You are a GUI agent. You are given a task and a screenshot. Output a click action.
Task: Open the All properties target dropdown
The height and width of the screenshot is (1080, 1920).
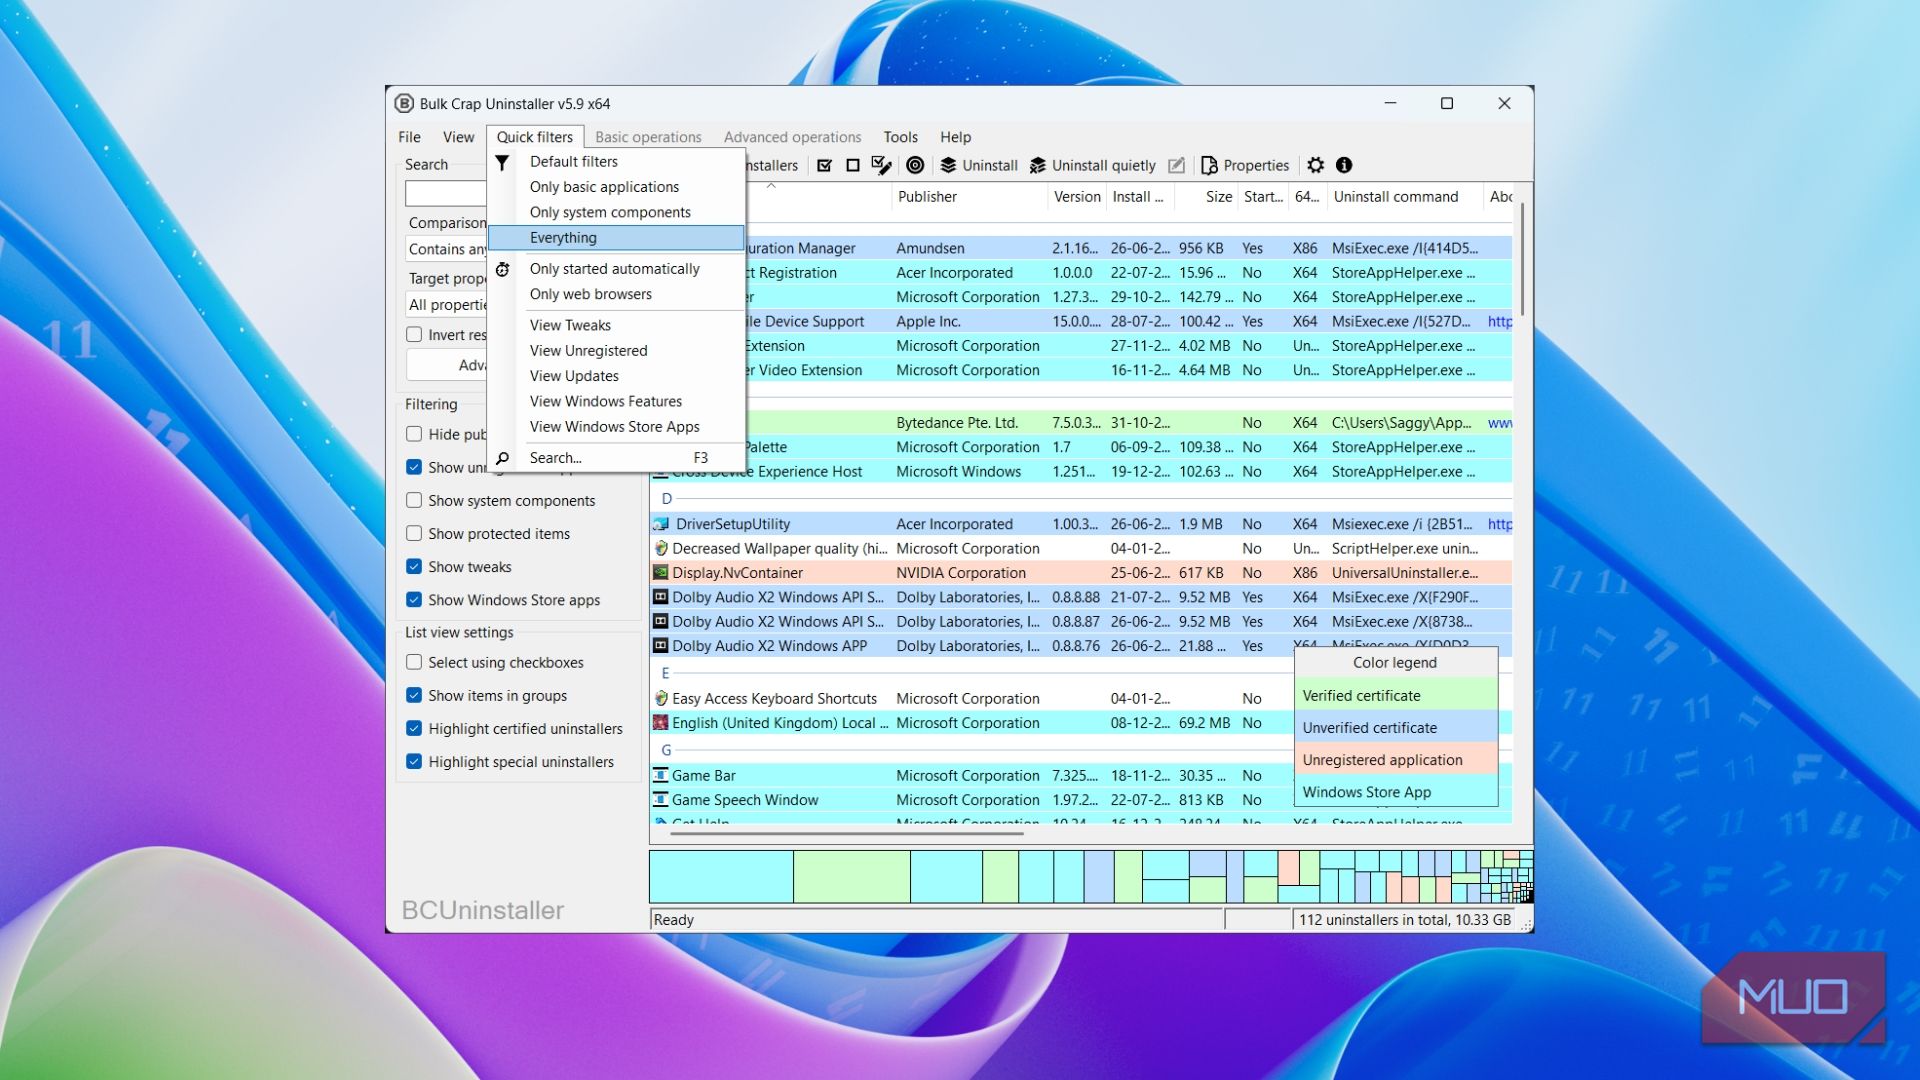[446, 305]
